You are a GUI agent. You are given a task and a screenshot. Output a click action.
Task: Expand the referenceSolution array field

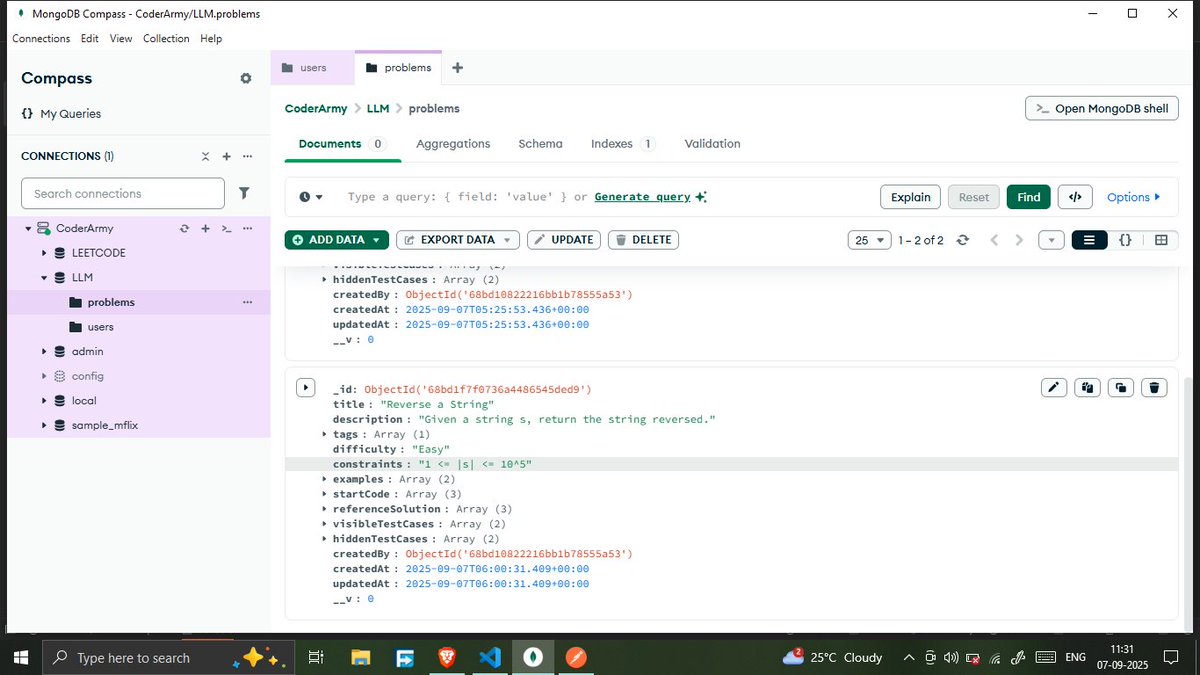pos(324,509)
